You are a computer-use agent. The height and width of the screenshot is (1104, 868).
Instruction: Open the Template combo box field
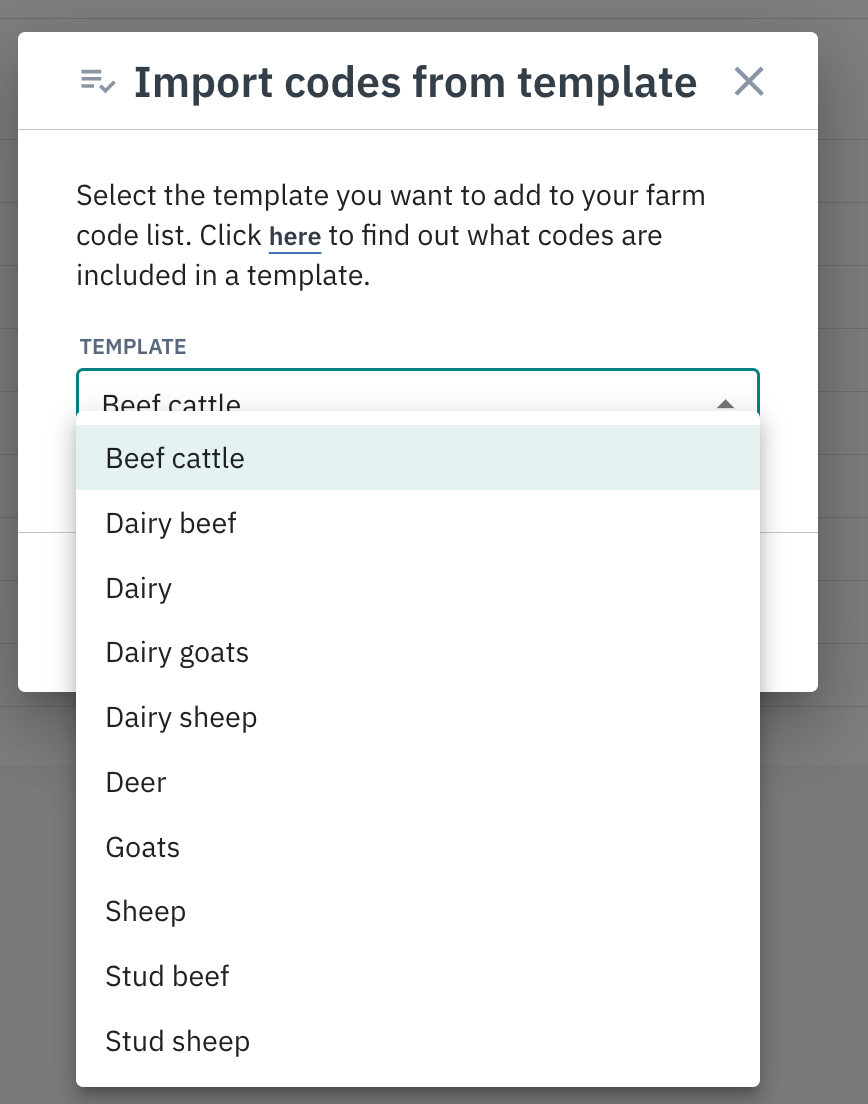tap(400, 398)
